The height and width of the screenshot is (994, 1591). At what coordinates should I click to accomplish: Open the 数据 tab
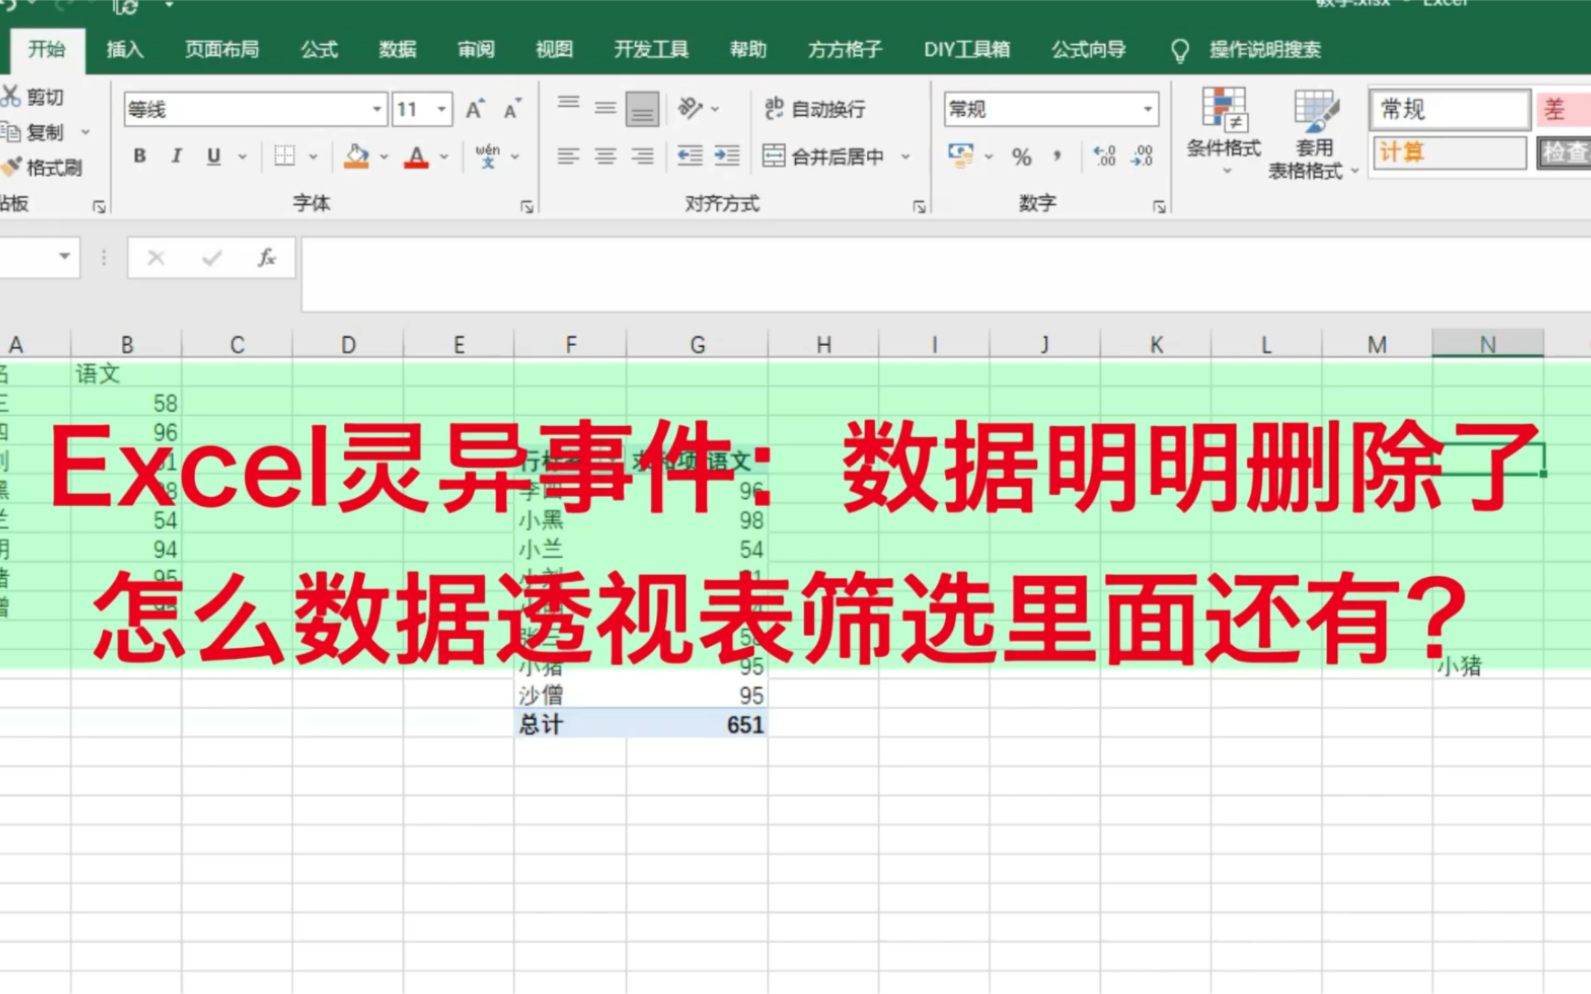click(x=397, y=49)
